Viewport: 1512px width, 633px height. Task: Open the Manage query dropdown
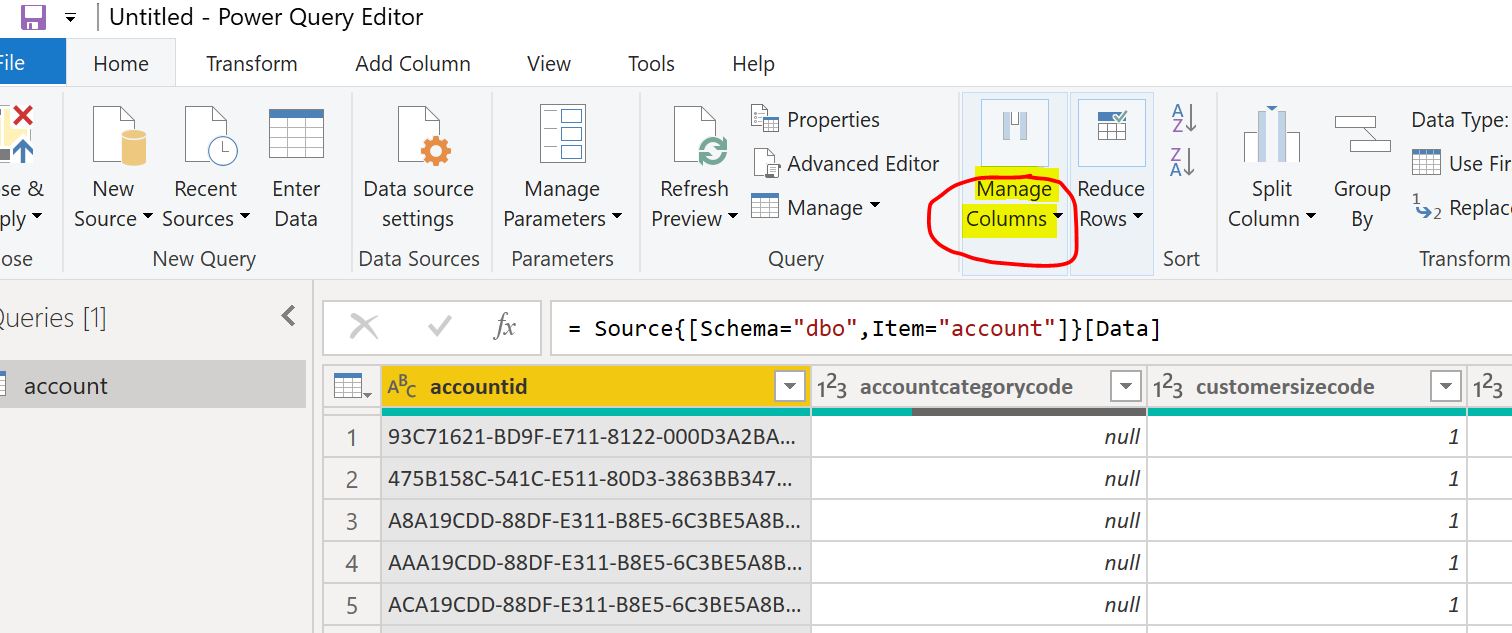pos(815,207)
